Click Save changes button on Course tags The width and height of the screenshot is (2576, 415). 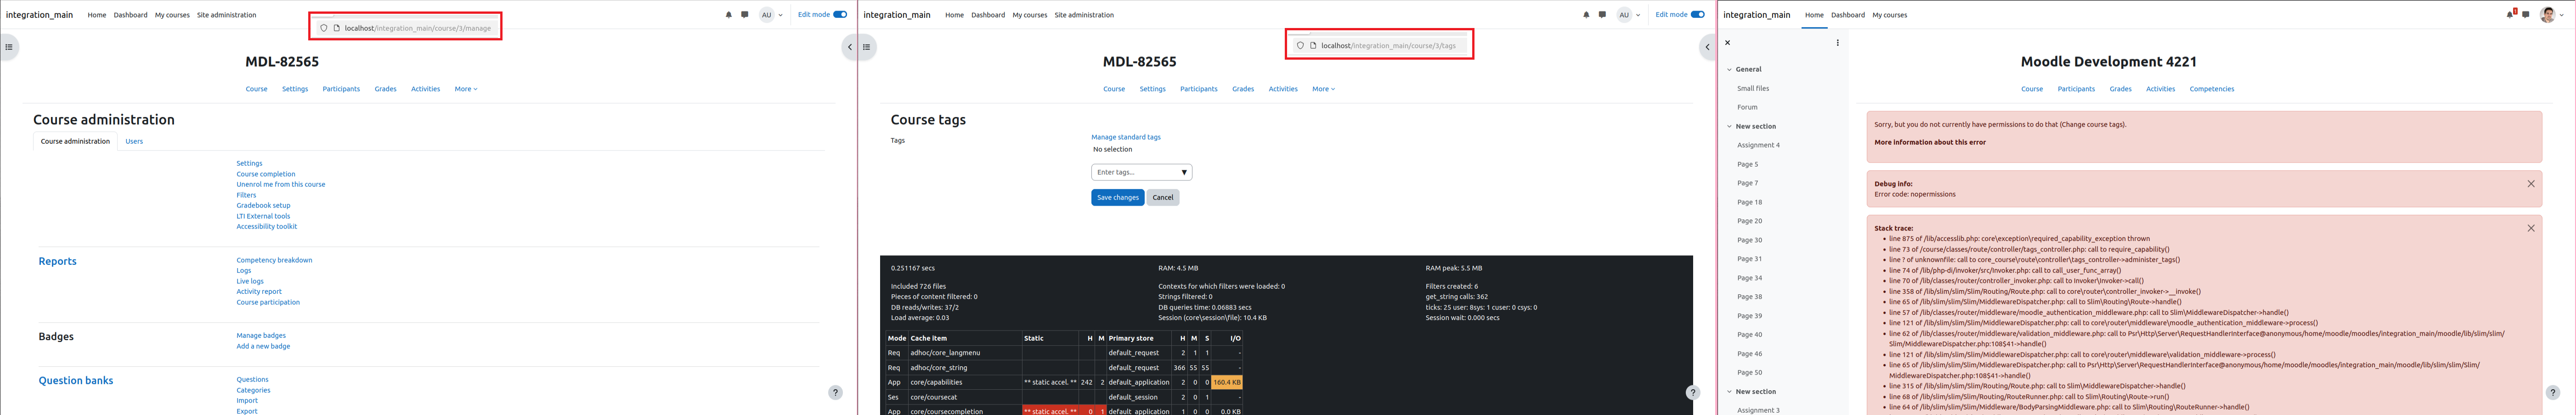point(1117,197)
